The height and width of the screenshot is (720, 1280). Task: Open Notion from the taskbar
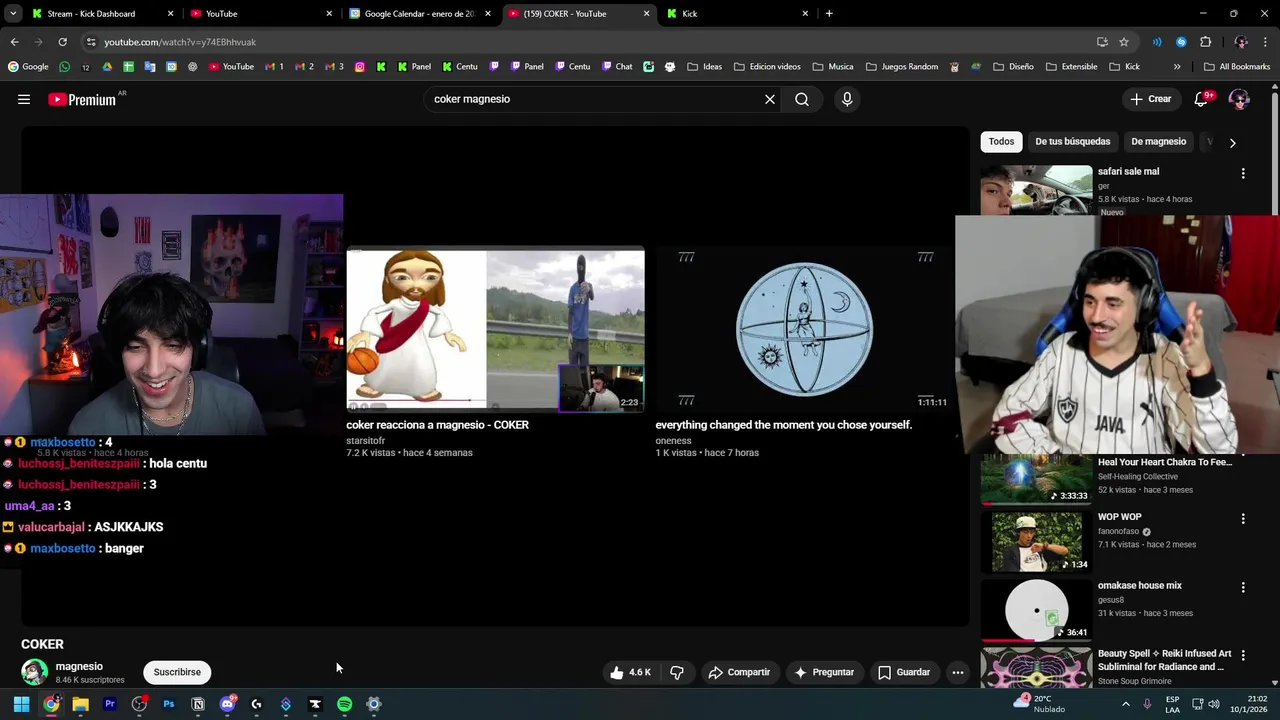click(198, 704)
